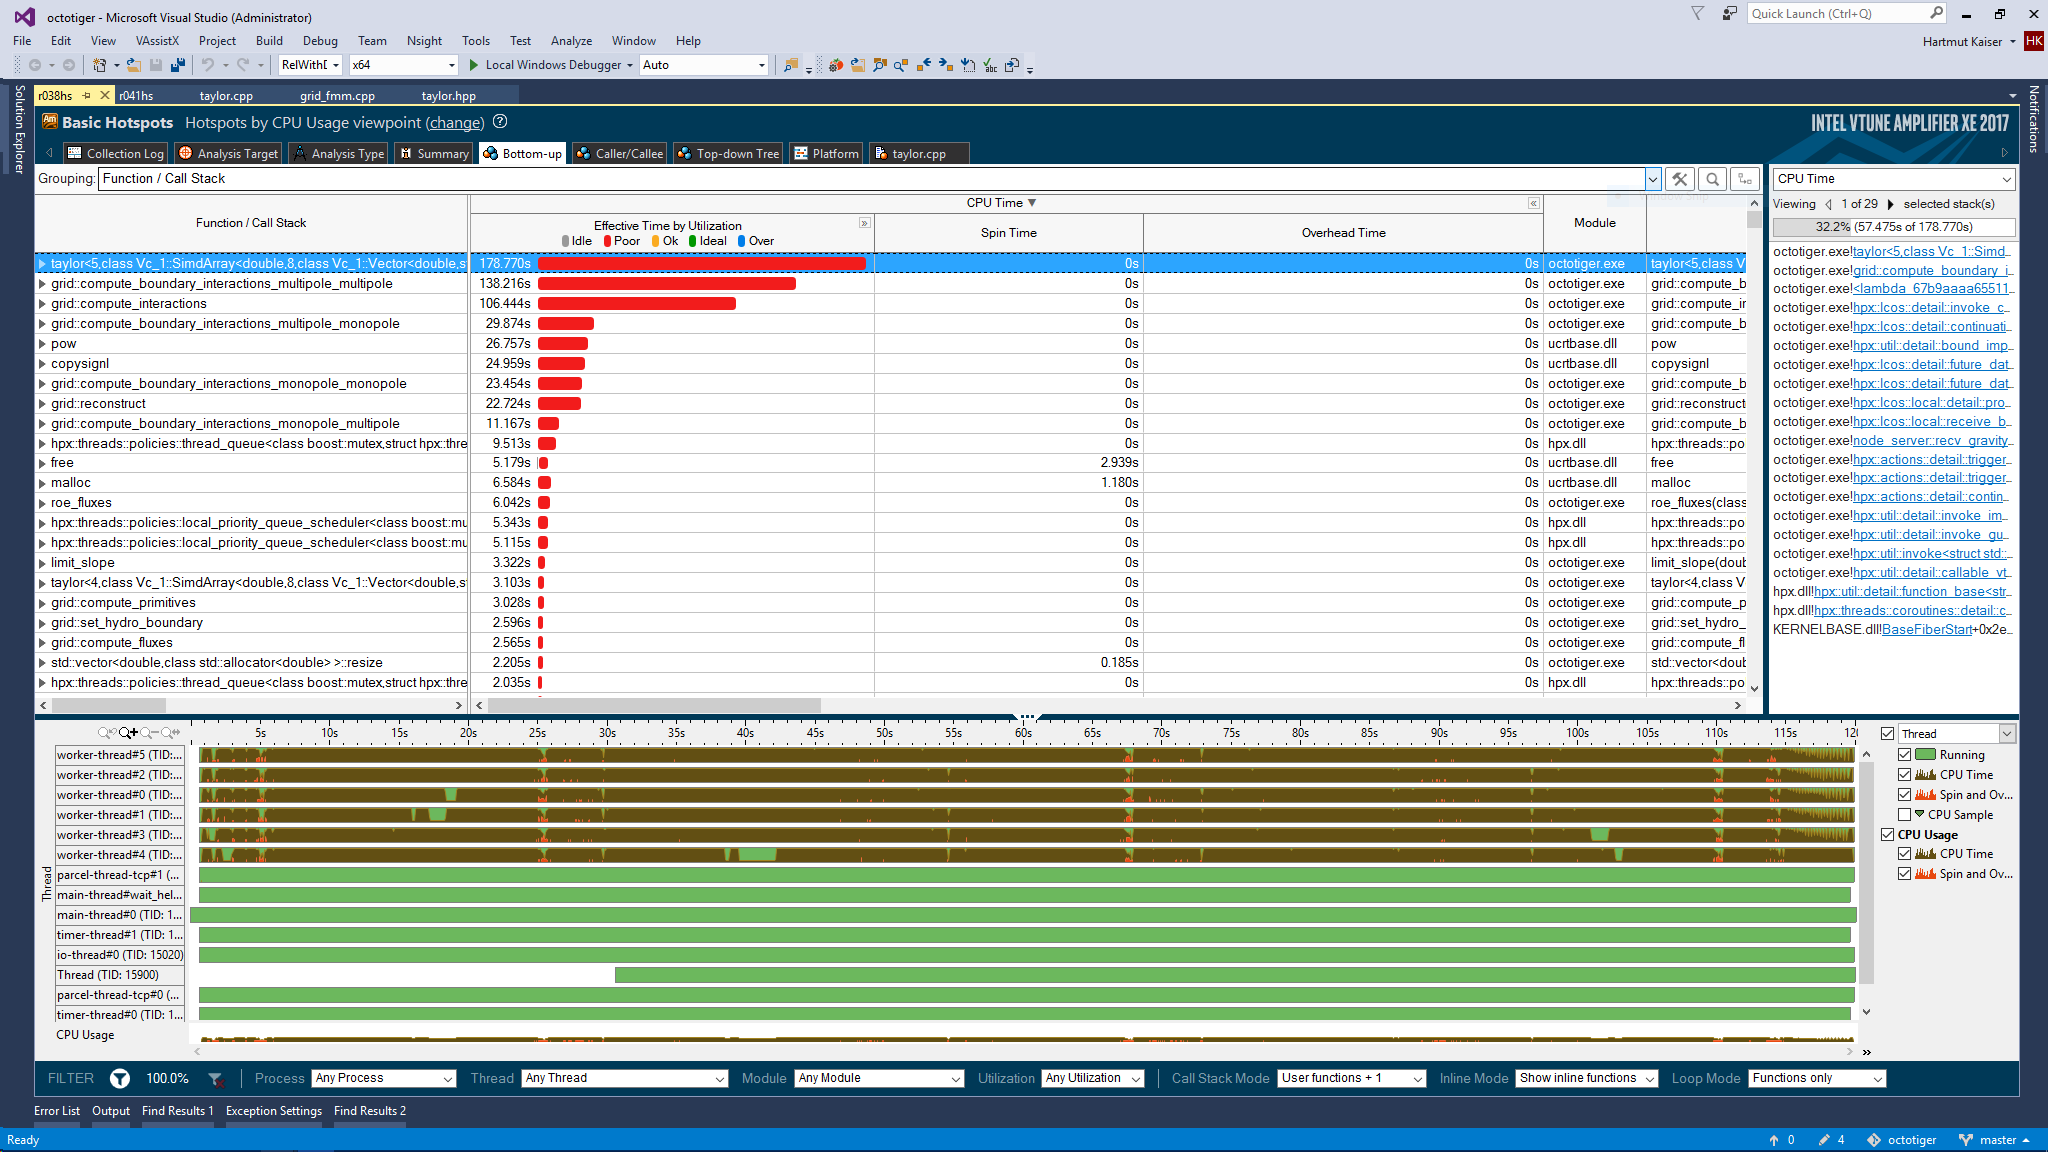Click the hotspots grid horizontal scrollbar
2048x1152 pixels.
tap(654, 706)
